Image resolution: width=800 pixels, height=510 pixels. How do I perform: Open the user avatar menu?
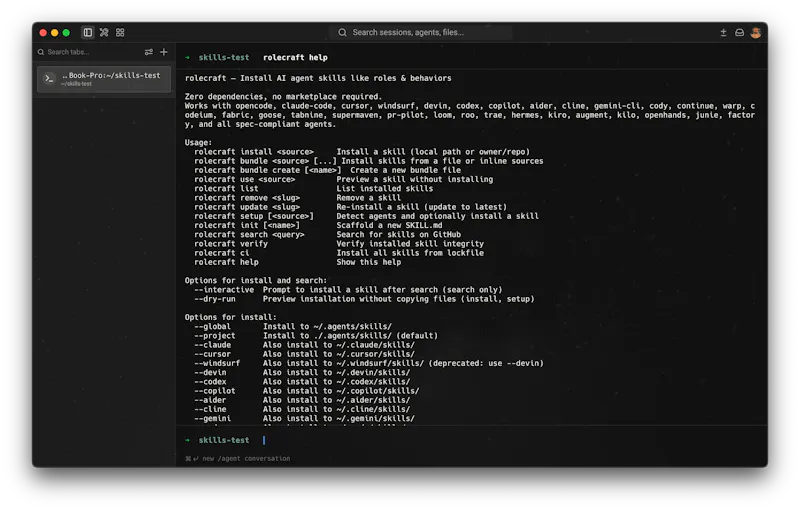tap(756, 32)
